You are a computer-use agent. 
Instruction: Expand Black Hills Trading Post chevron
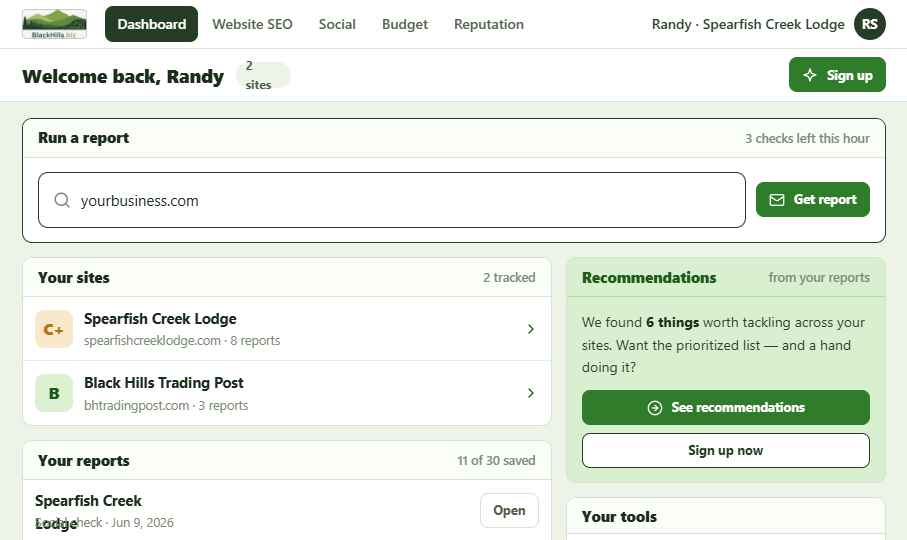pos(530,393)
